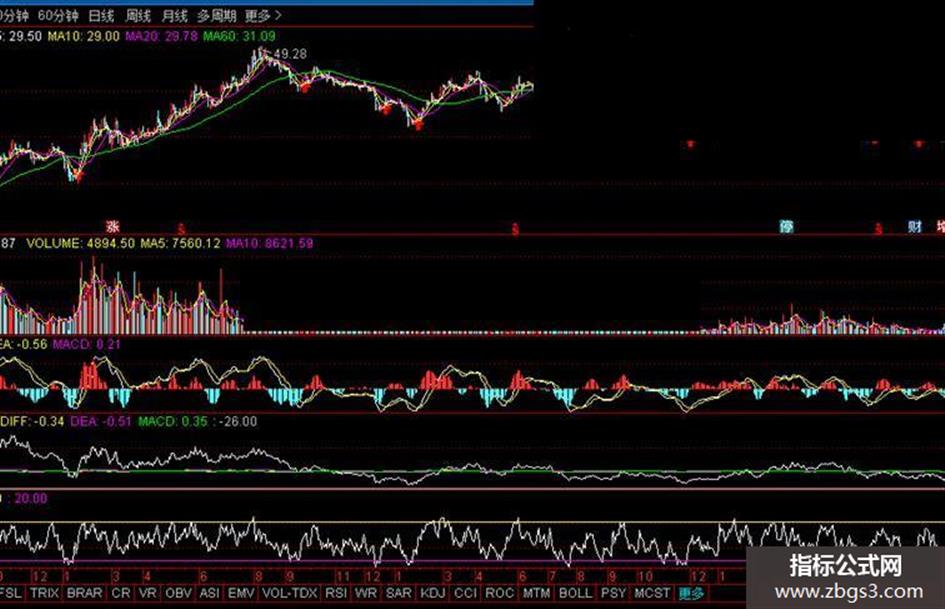
Task: Select the ROC indicator tab
Action: pyautogui.click(x=500, y=593)
